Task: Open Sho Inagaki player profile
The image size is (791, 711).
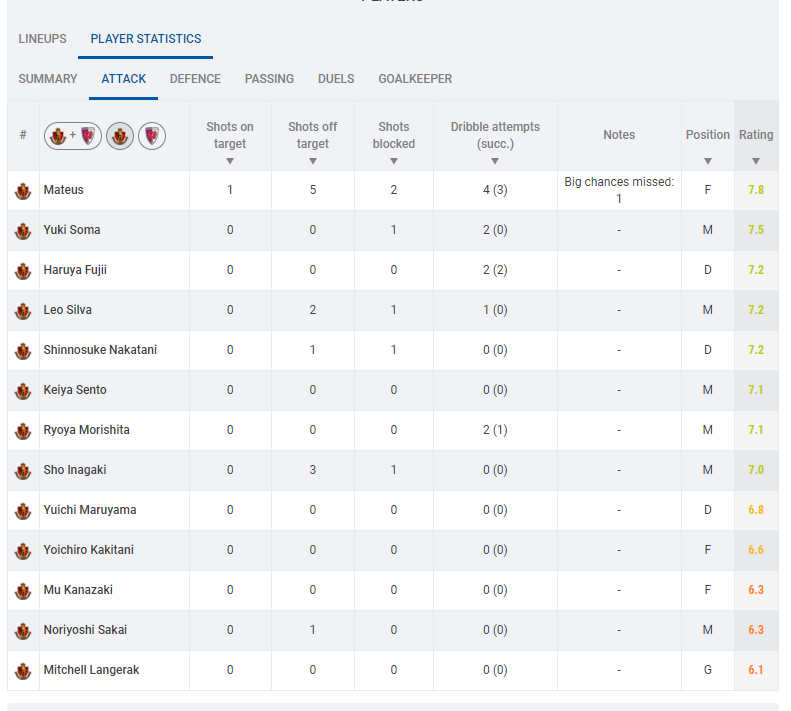Action: 75,470
